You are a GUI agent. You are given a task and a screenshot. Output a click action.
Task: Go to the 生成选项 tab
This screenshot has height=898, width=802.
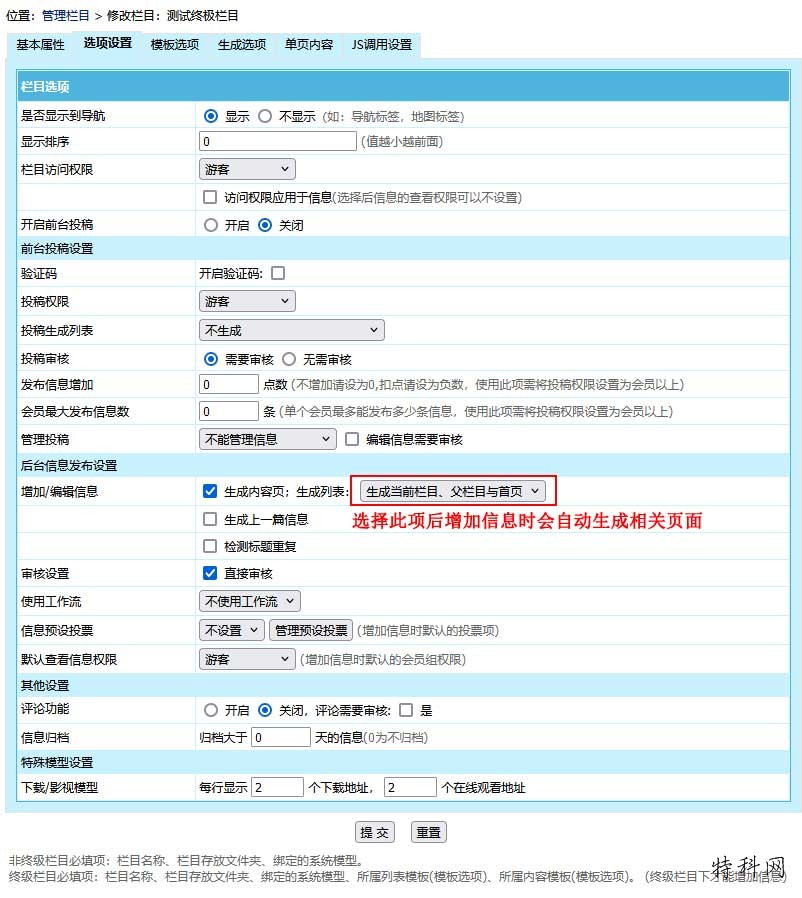point(242,45)
